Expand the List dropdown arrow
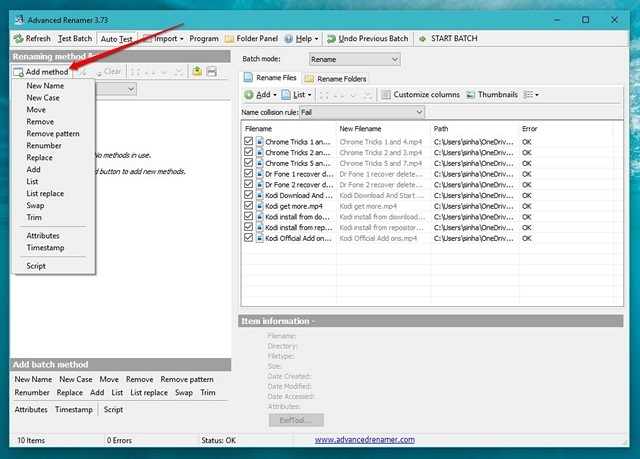 [310, 95]
